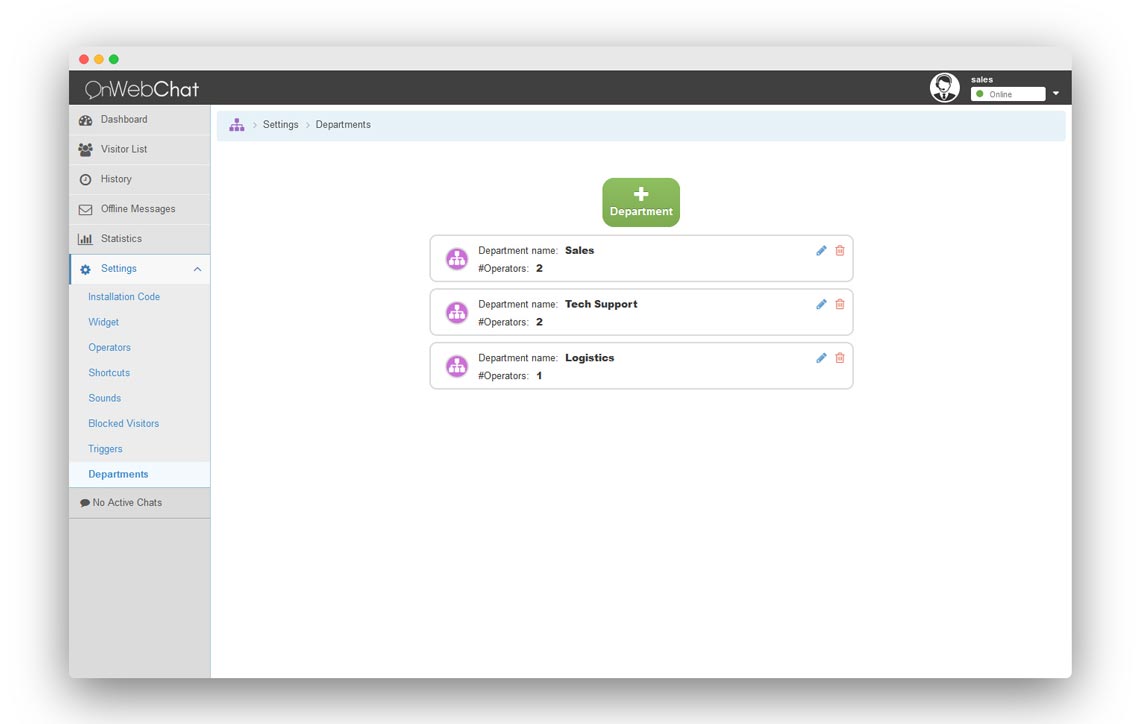The height and width of the screenshot is (724, 1140).
Task: Edit the Sales department with the pencil icon
Action: pos(821,250)
